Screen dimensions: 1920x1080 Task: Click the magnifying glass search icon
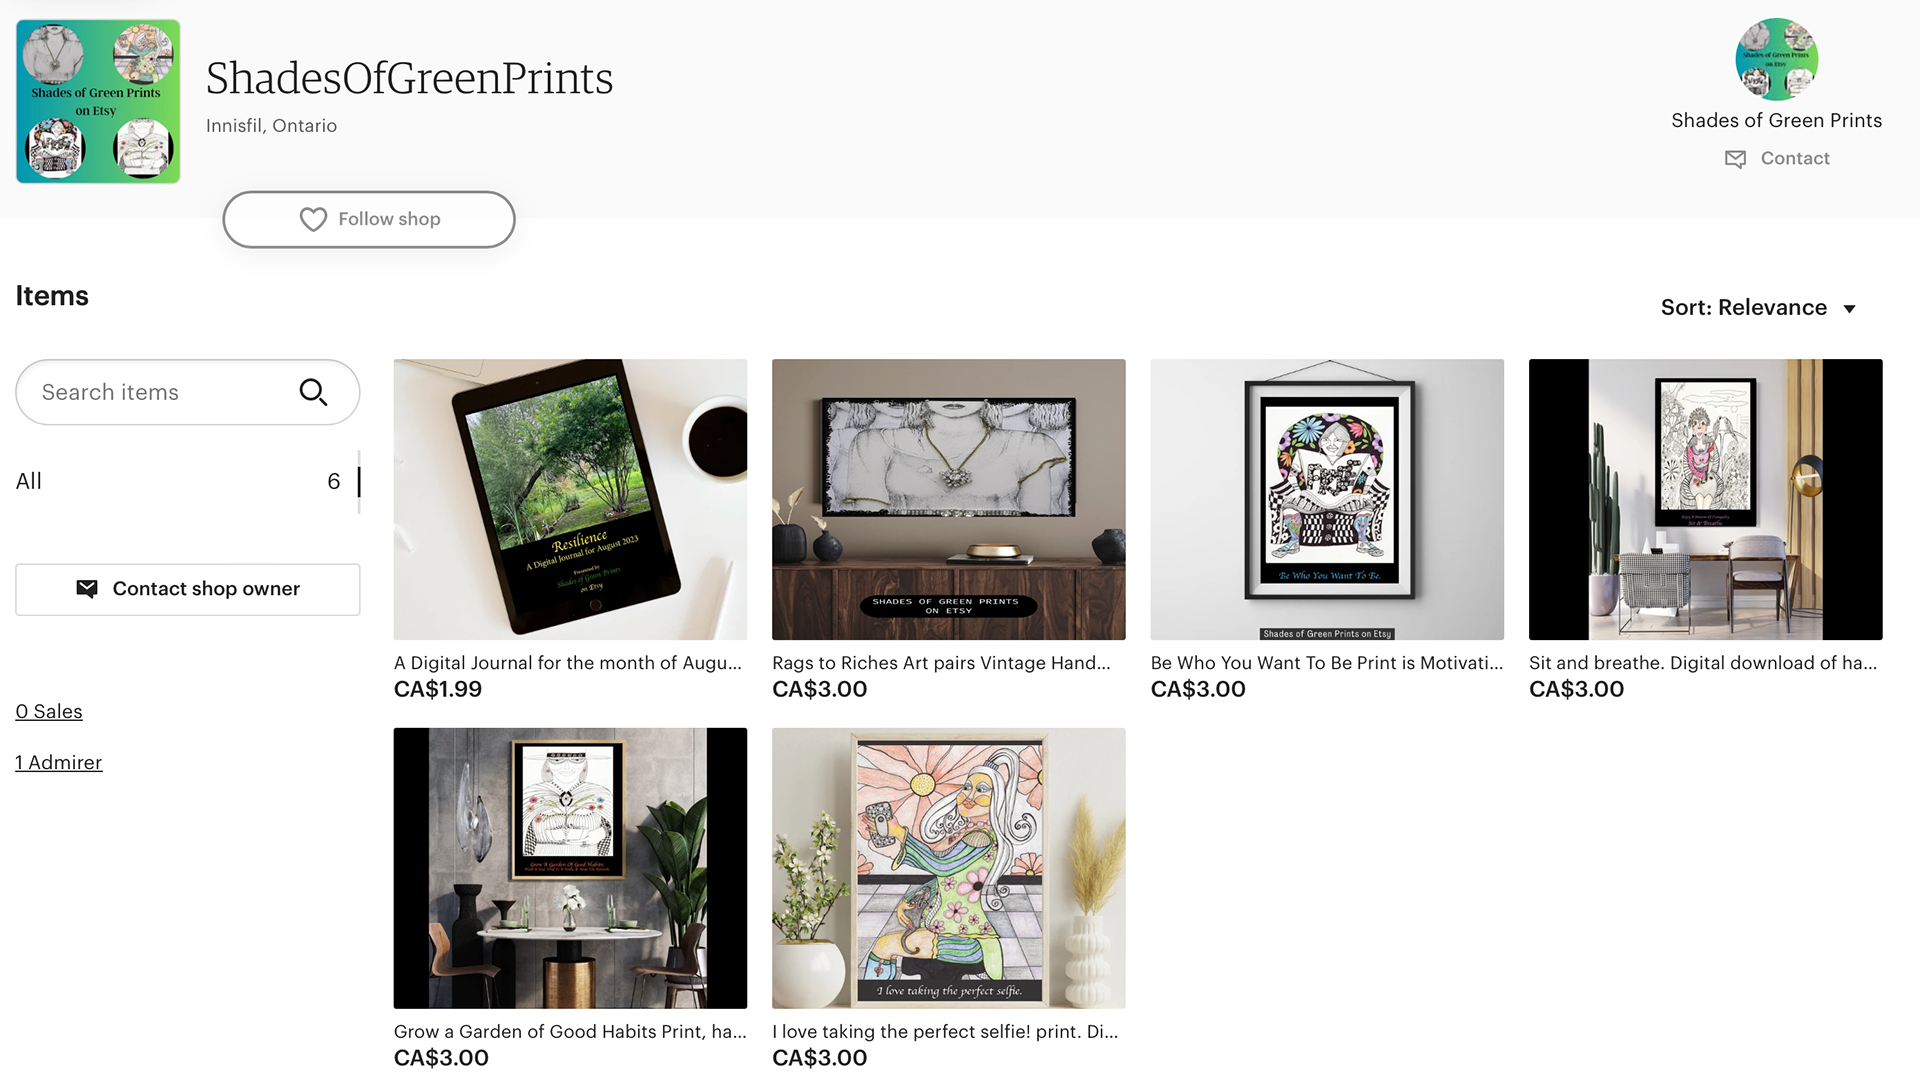pyautogui.click(x=313, y=392)
